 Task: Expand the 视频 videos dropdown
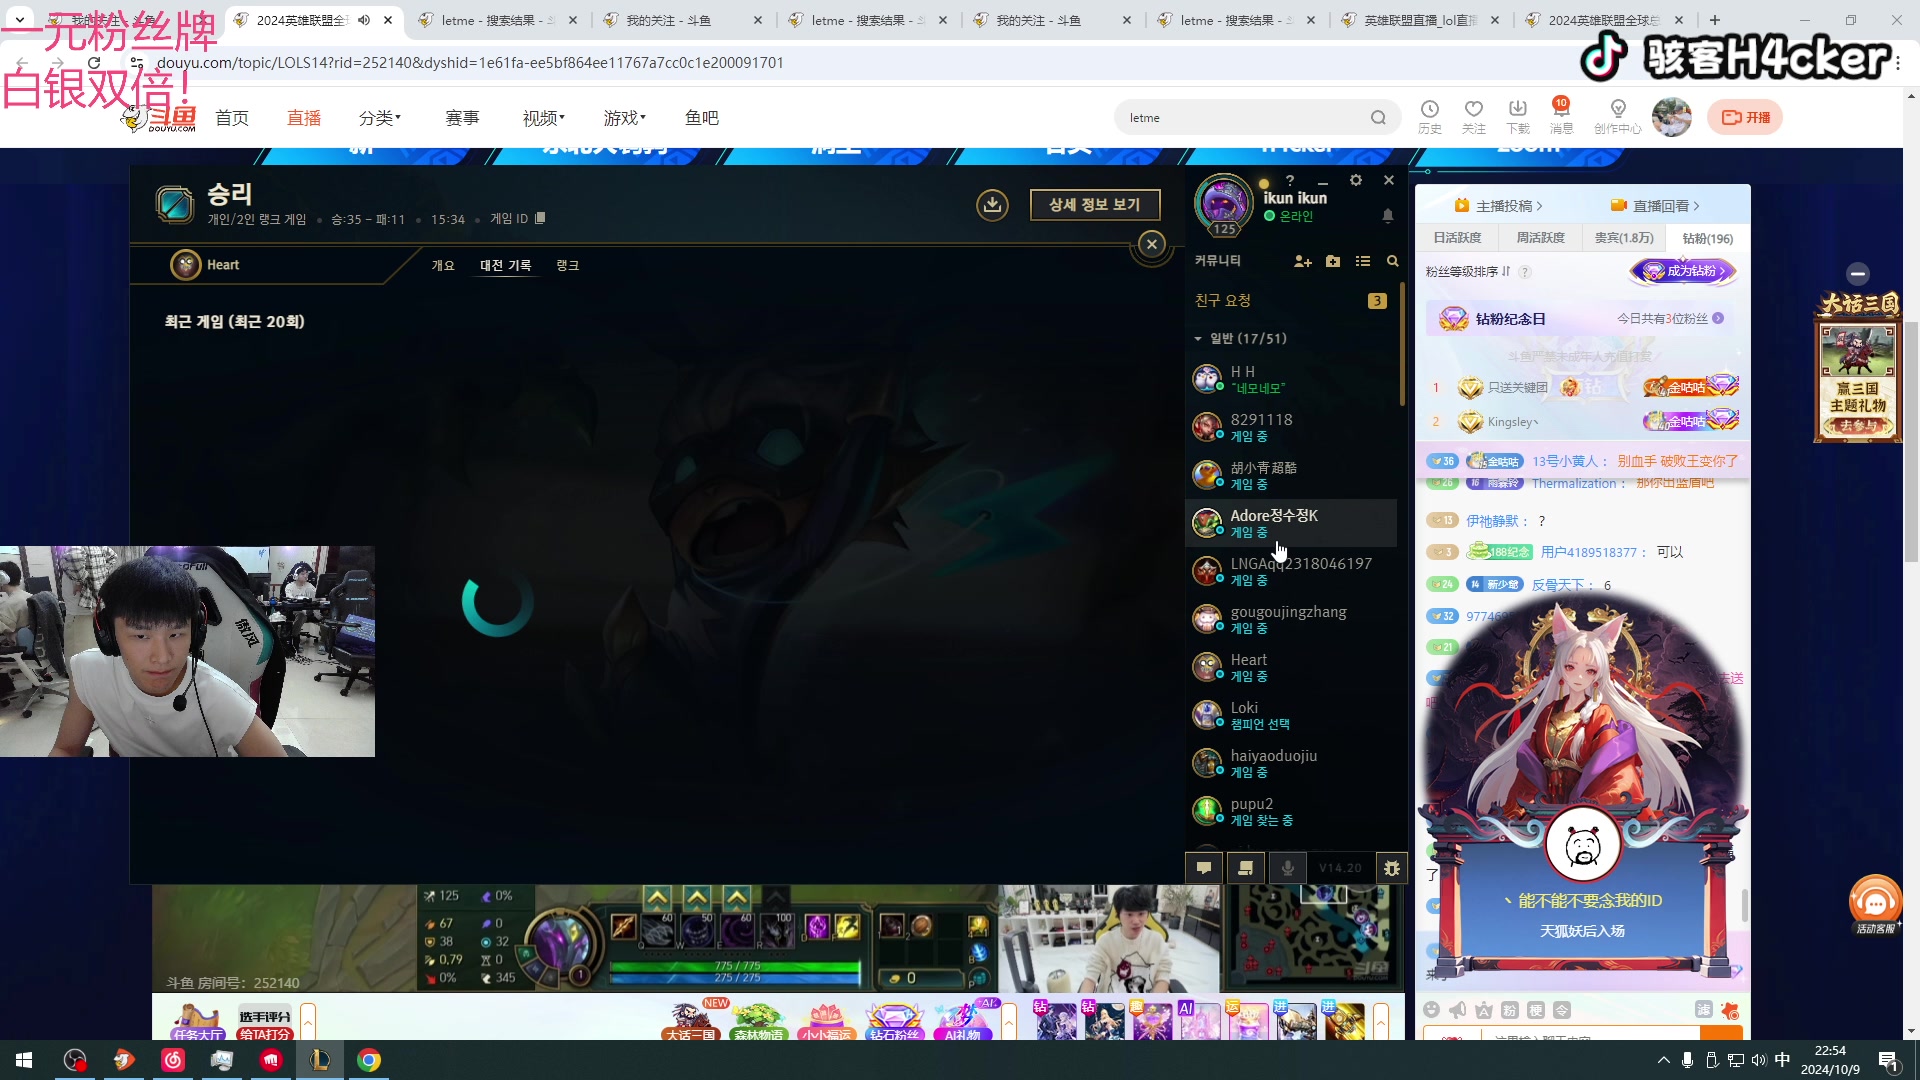(544, 118)
